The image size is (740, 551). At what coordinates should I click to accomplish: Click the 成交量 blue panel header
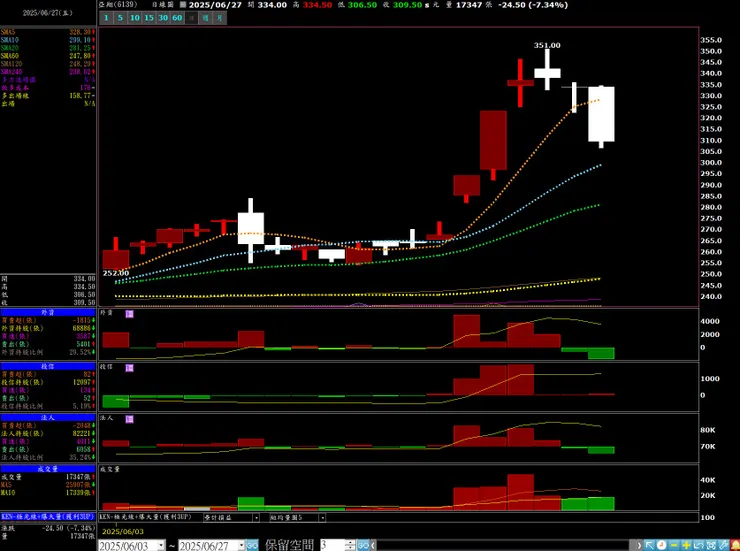(48, 469)
